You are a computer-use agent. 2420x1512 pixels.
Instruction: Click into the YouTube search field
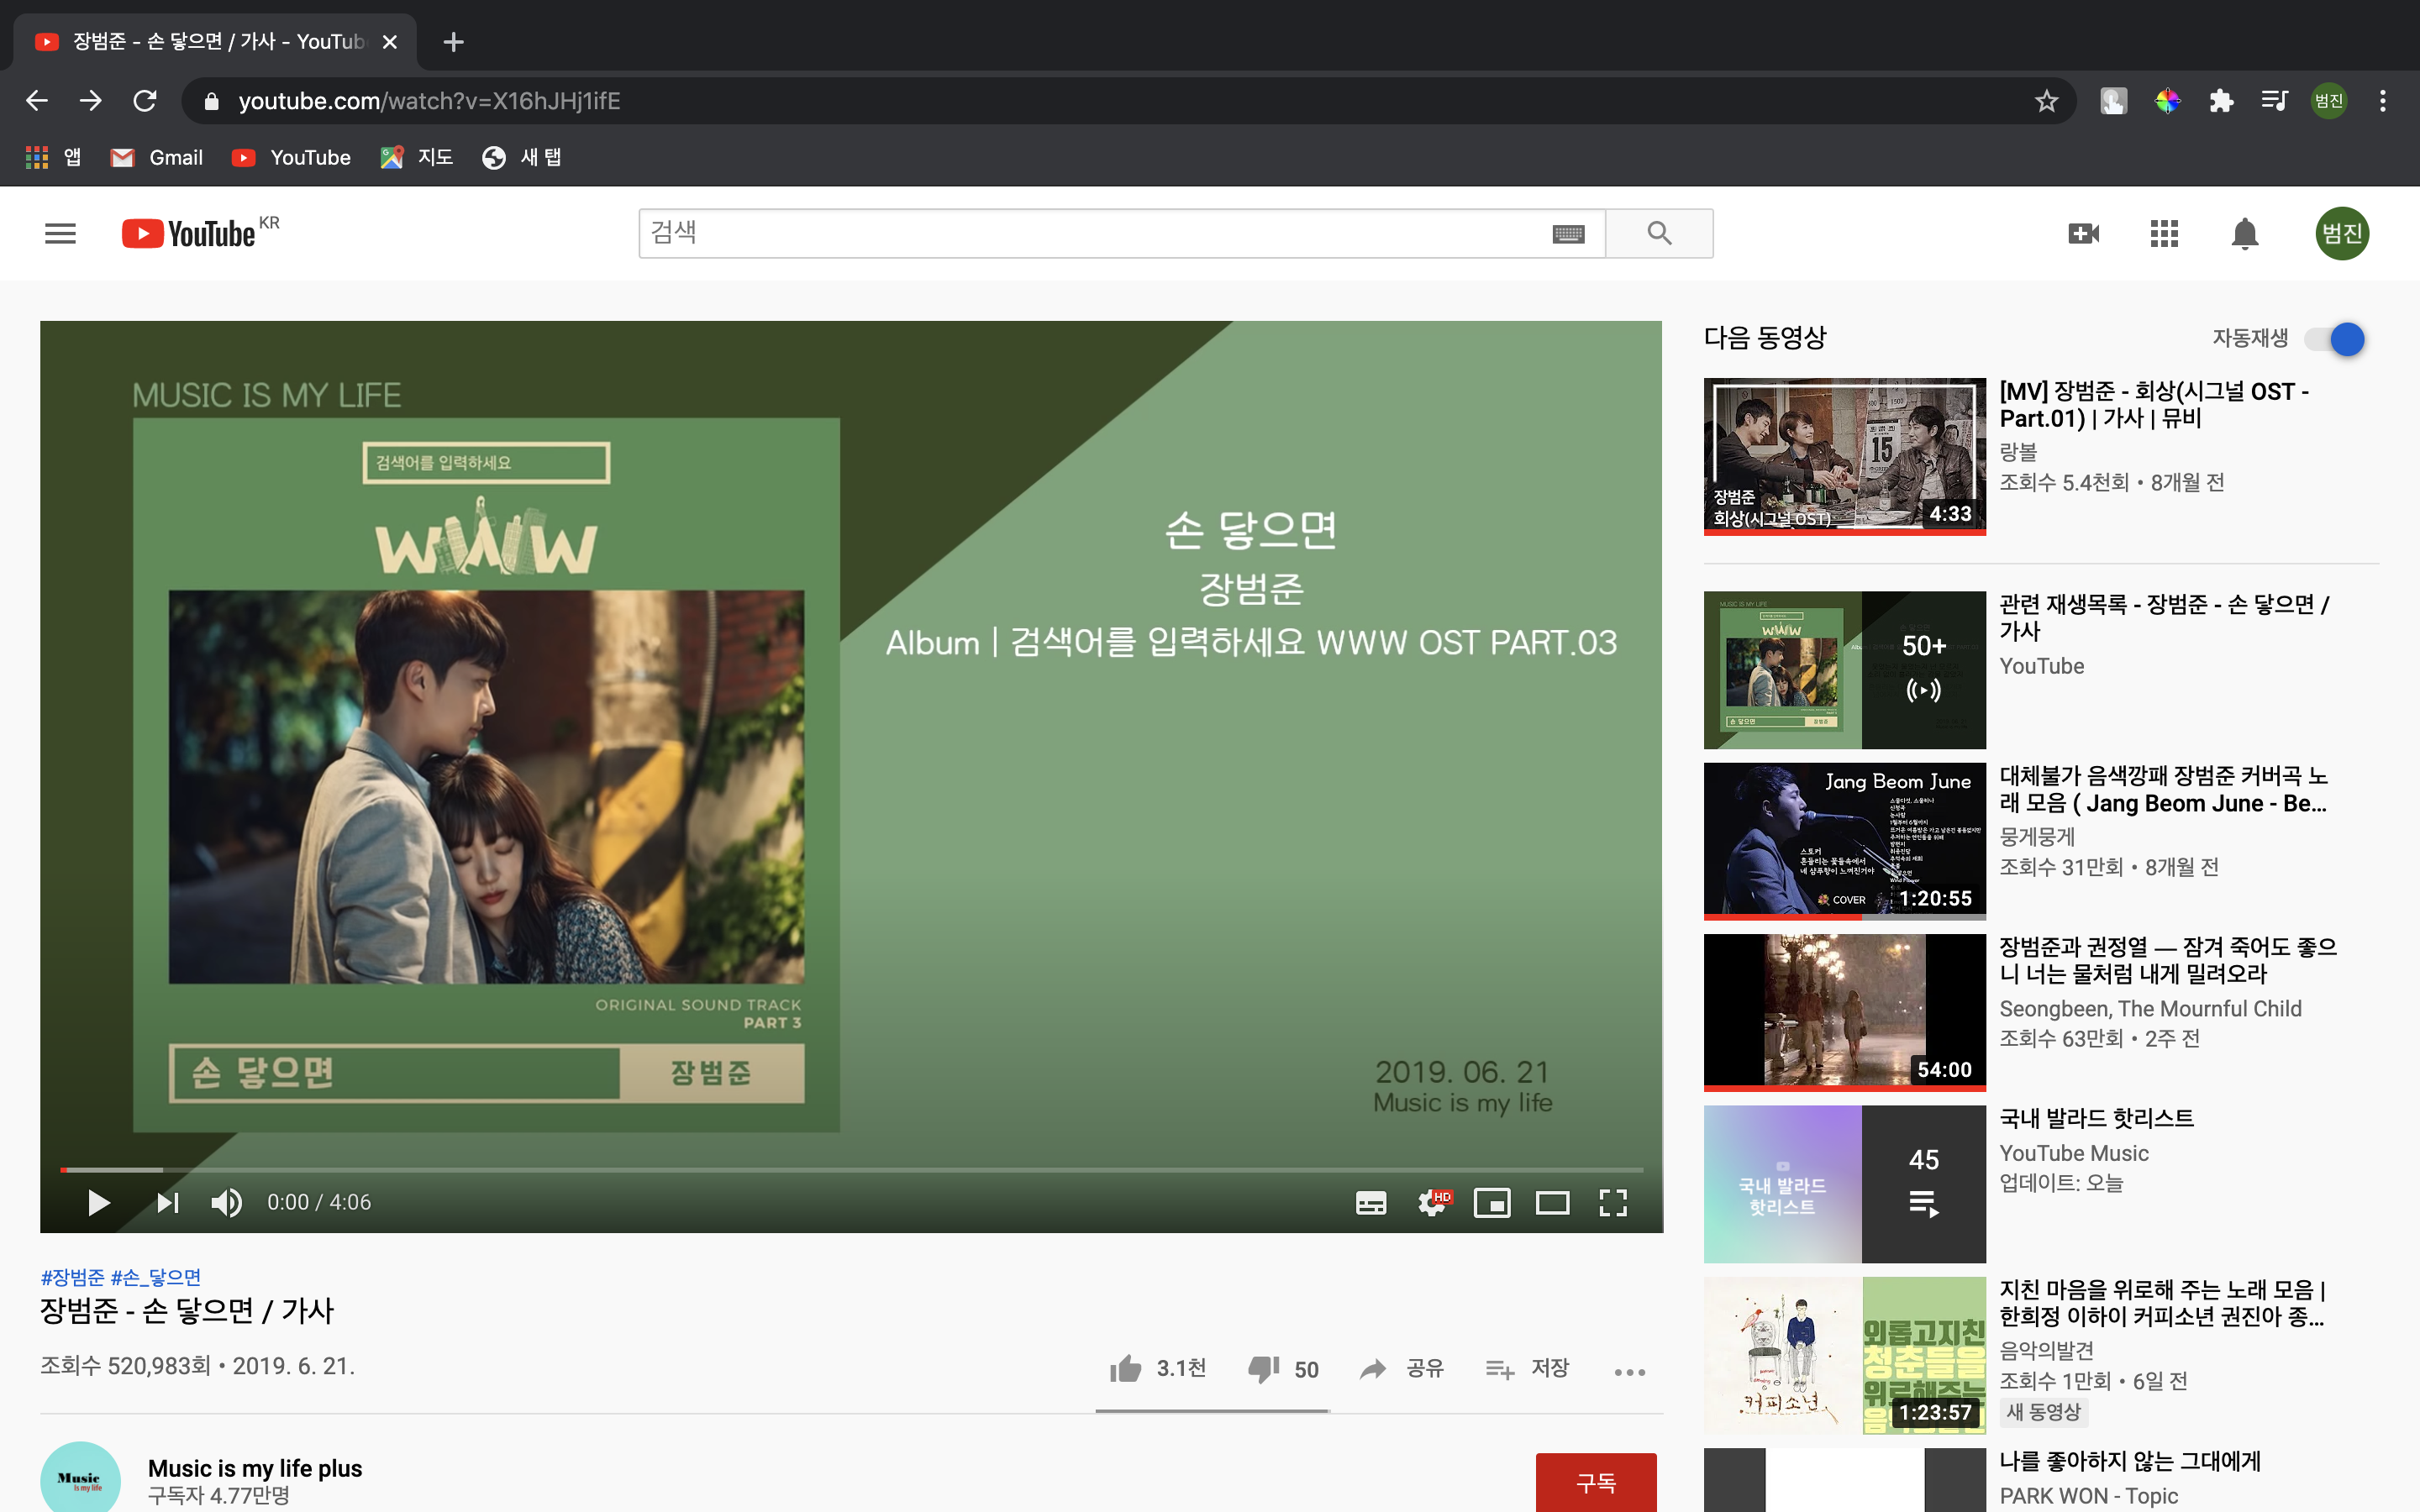[1090, 233]
